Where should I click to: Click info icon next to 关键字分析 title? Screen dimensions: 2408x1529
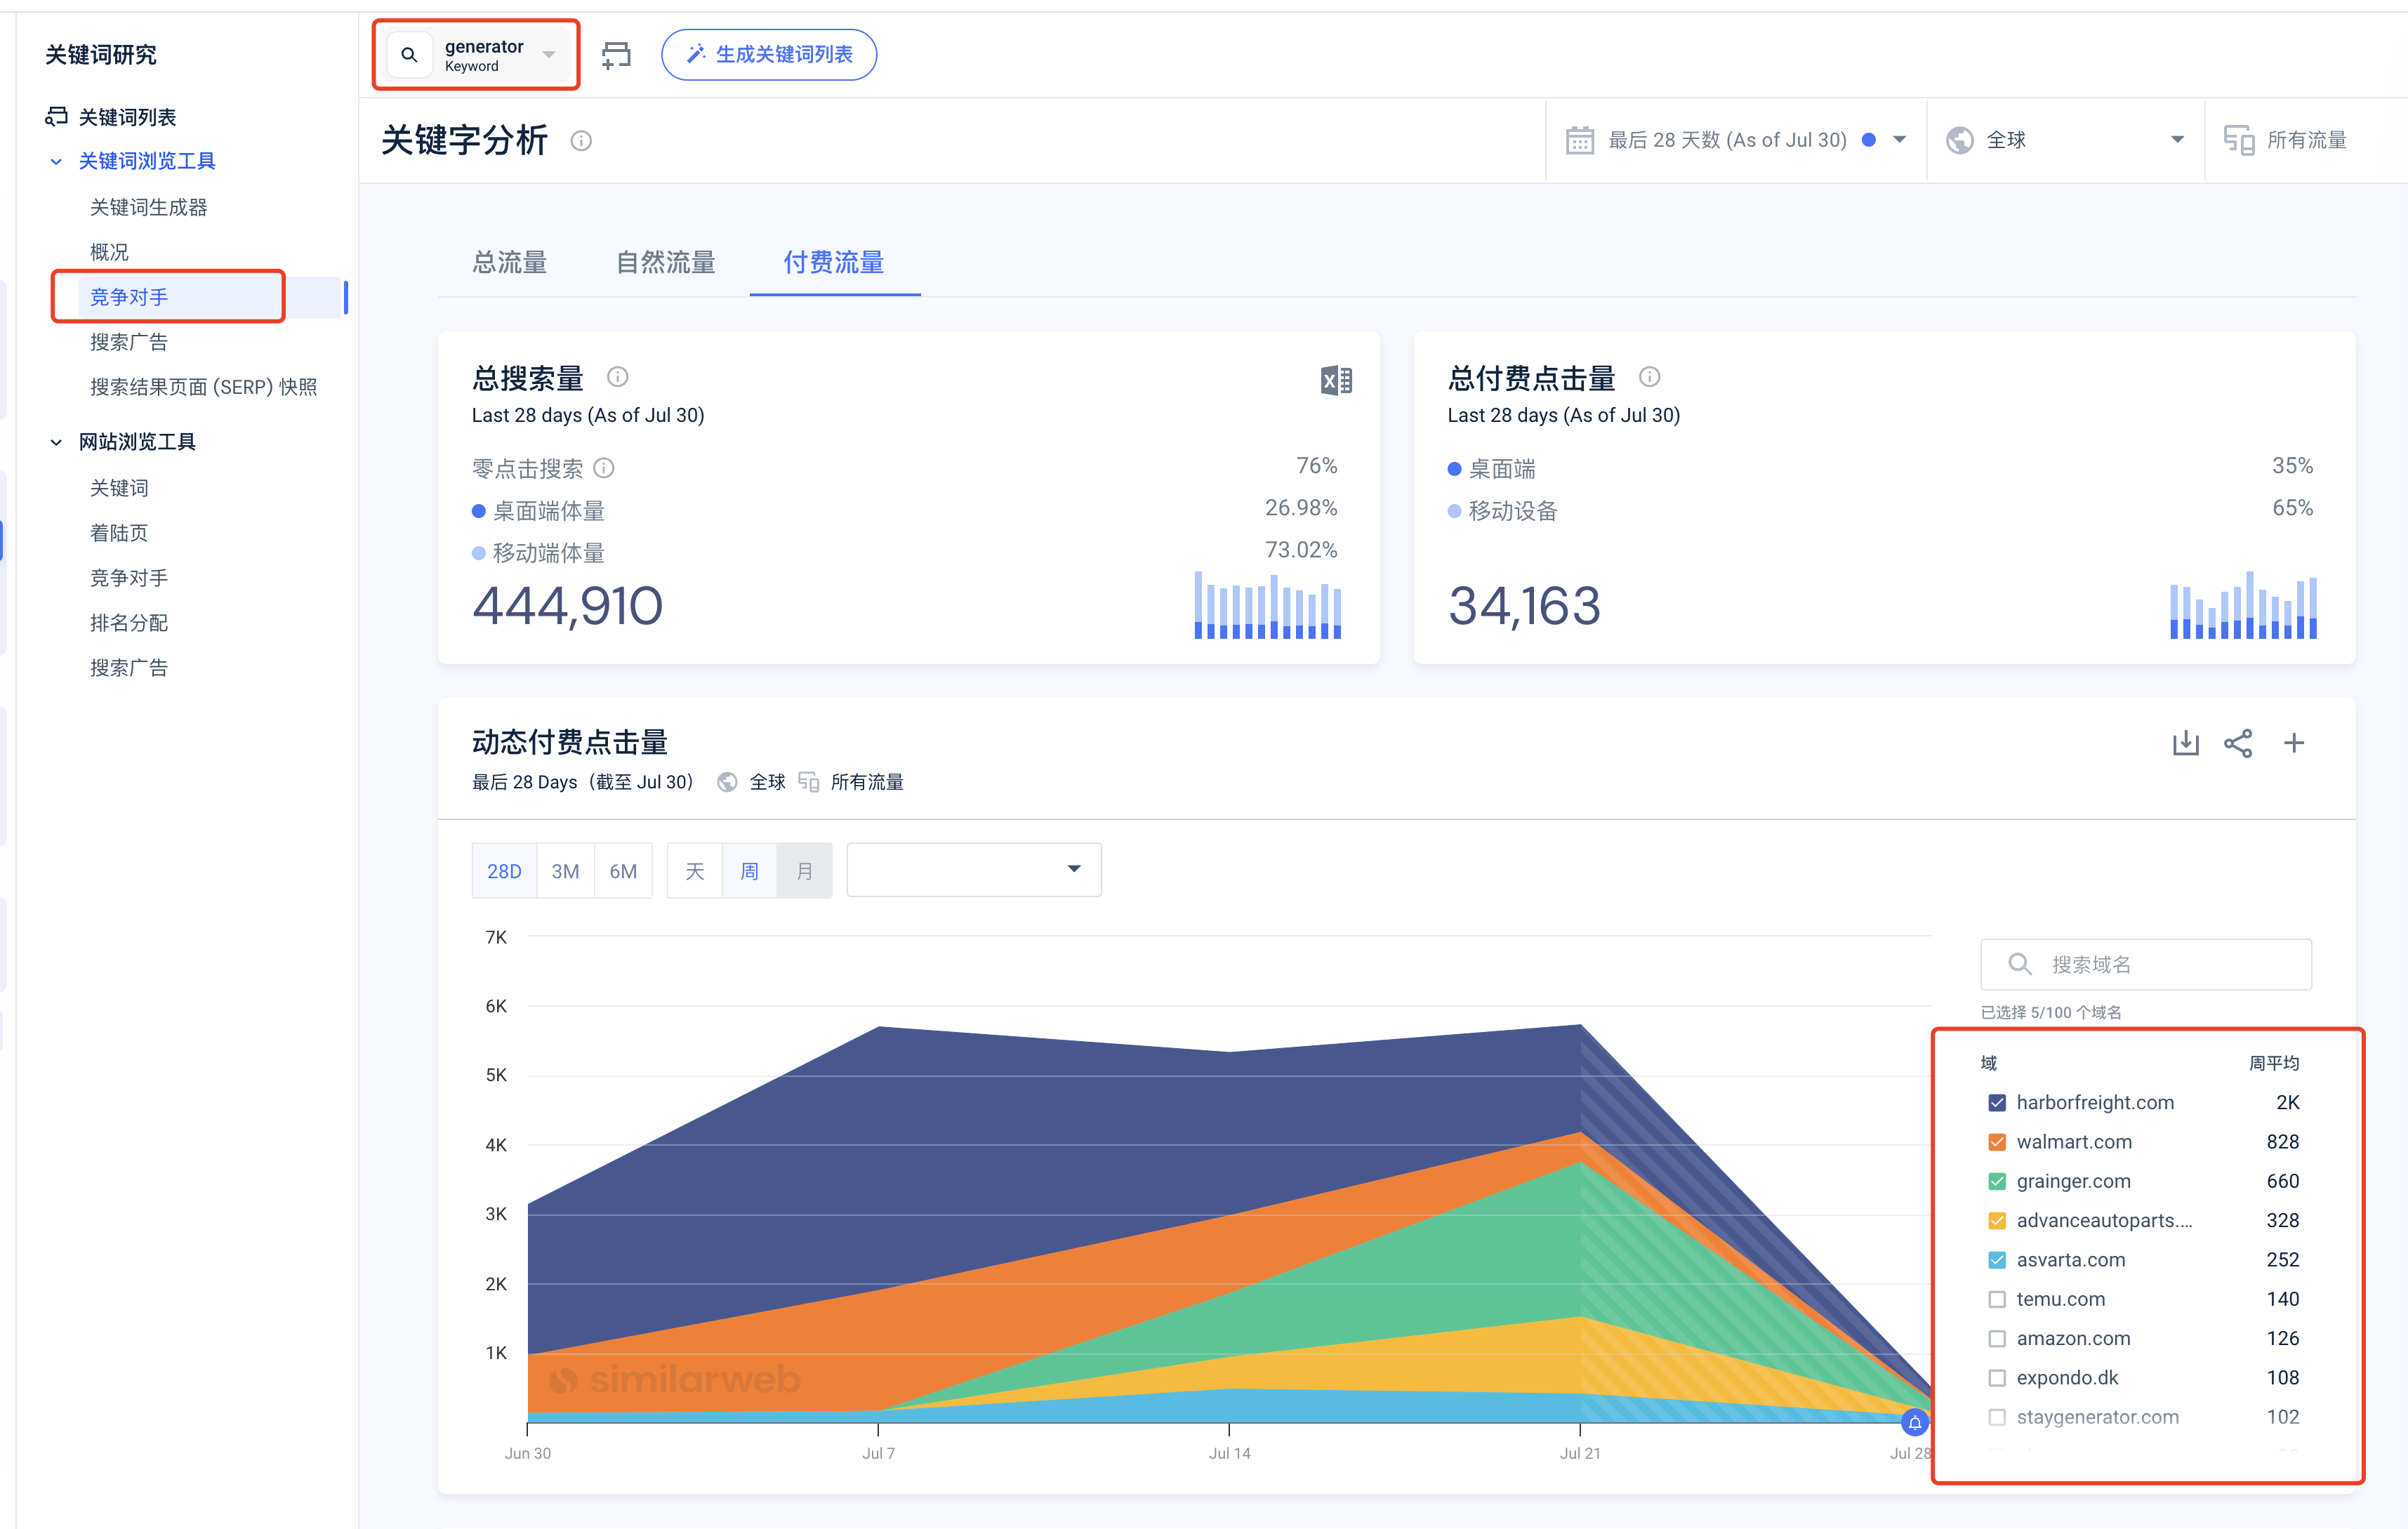pos(581,141)
